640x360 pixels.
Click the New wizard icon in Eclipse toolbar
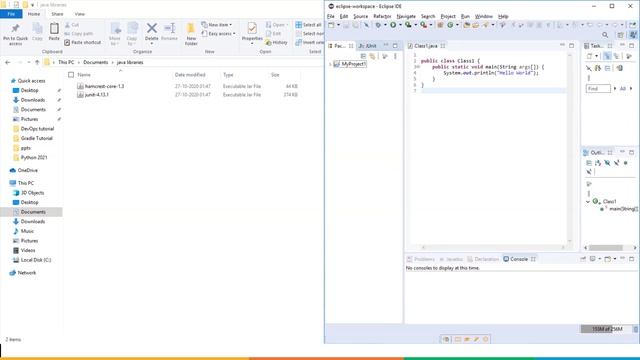tap(331, 25)
